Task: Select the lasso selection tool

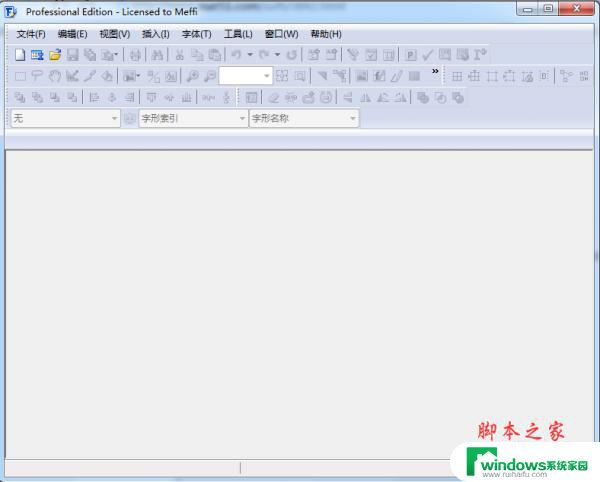Action: pyautogui.click(x=37, y=76)
